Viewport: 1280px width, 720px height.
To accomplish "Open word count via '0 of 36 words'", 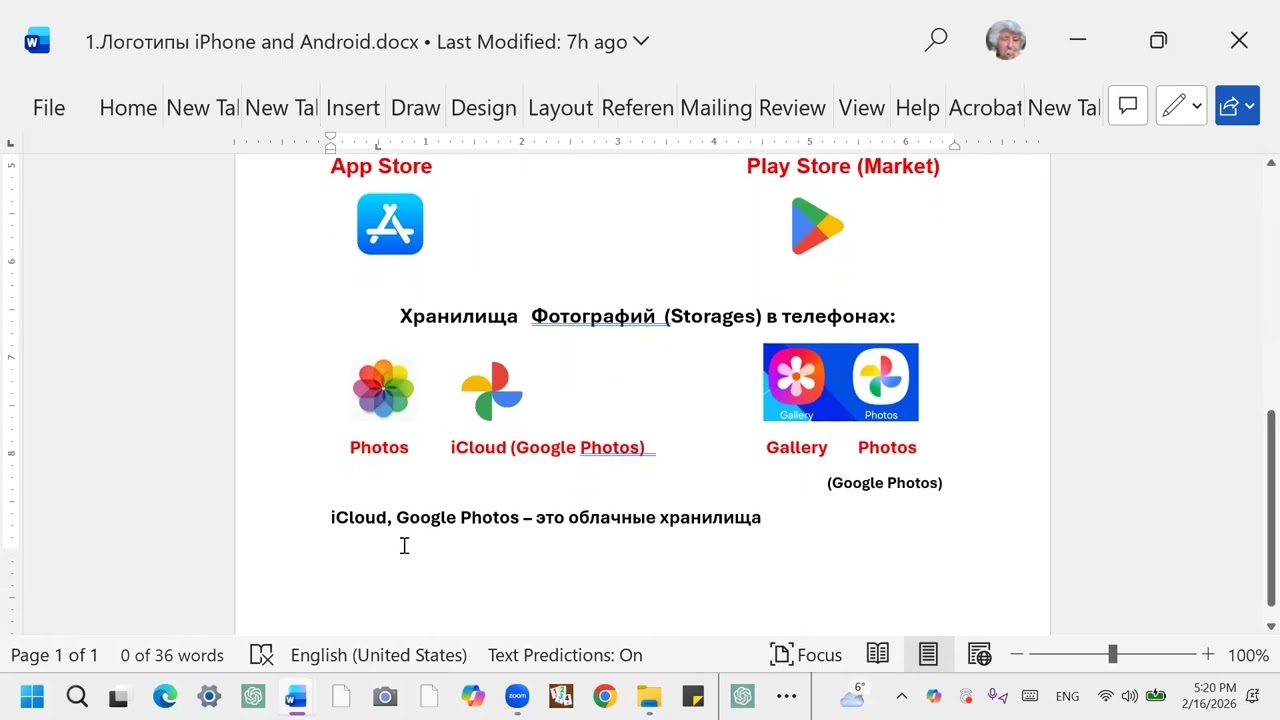I will tap(172, 655).
